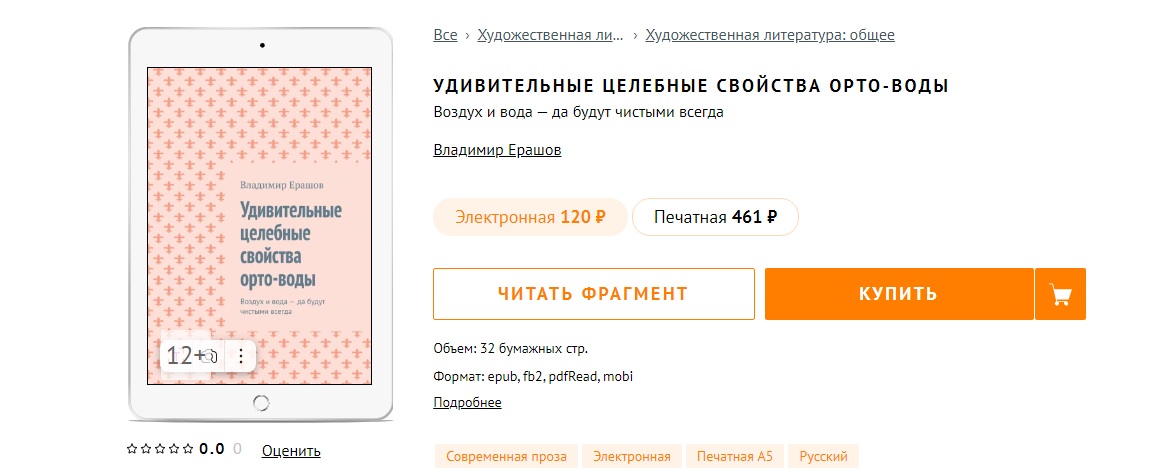
Task: Click the ЧИТАТЬ ФРАГМЕНТ button
Action: pos(594,294)
